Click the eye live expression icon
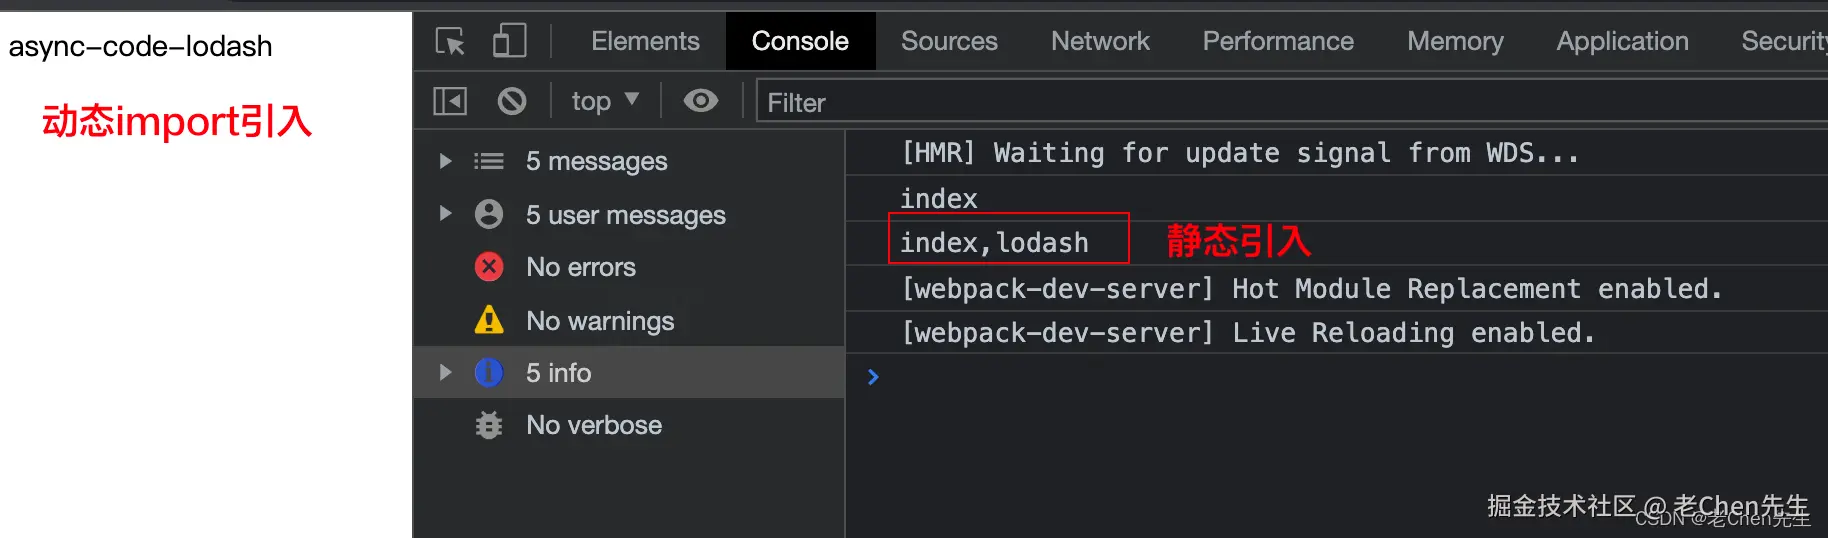The width and height of the screenshot is (1828, 538). point(700,101)
